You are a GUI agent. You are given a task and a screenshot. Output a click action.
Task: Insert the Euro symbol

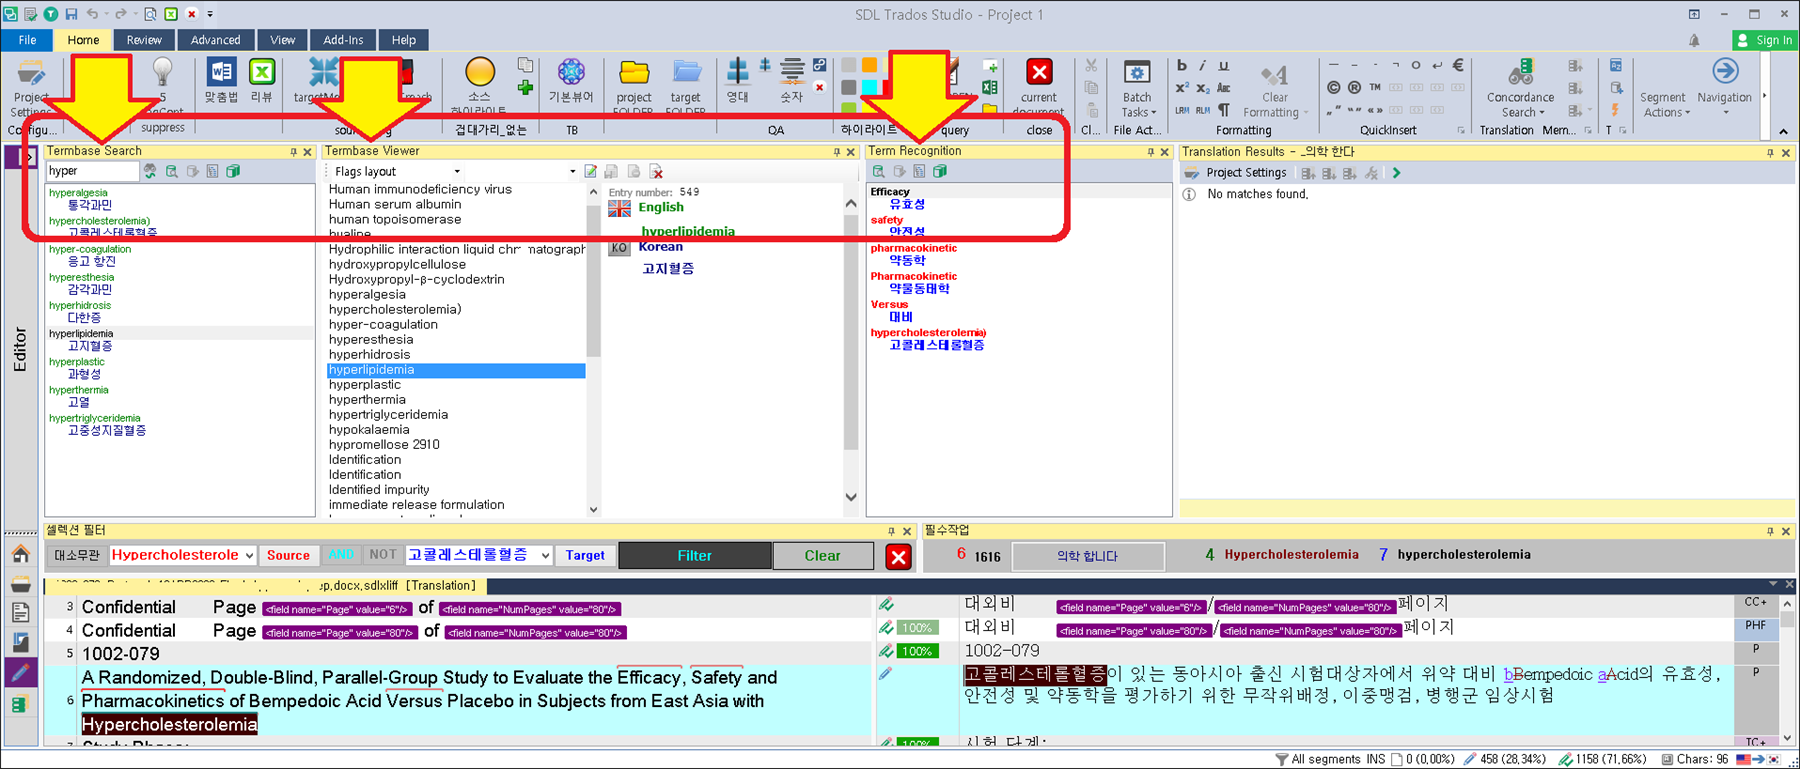(x=1458, y=66)
